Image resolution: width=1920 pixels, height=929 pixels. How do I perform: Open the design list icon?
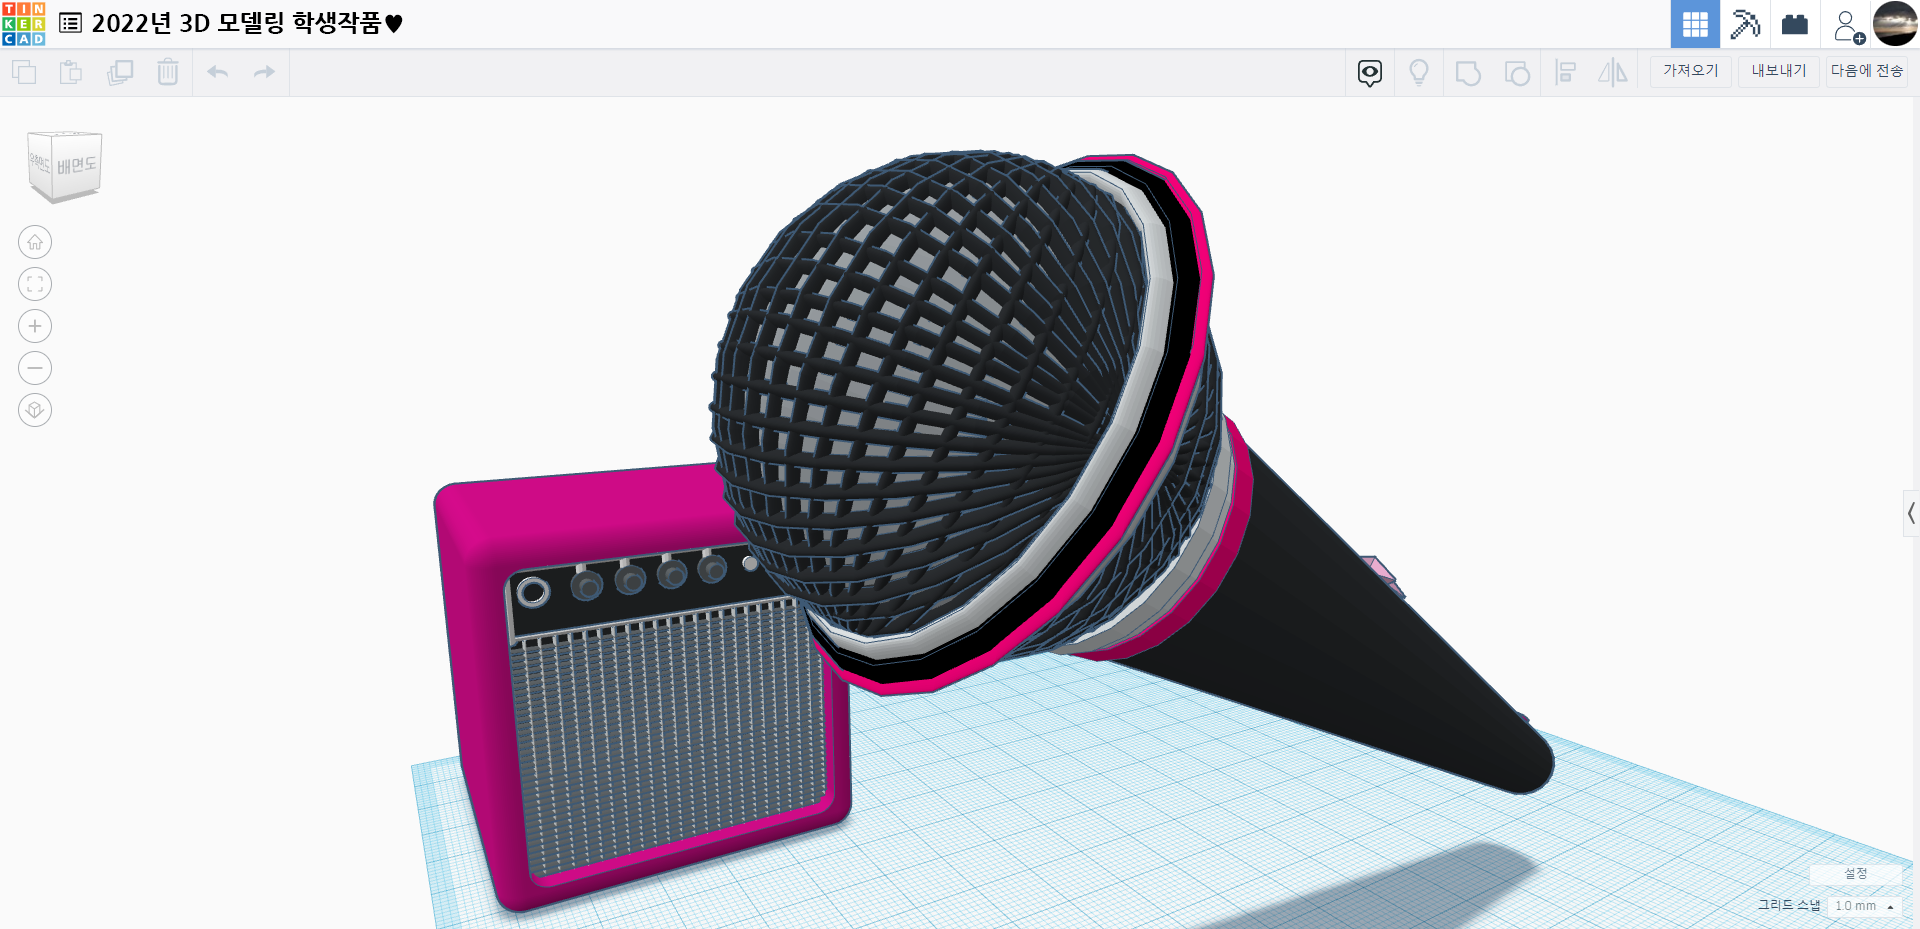click(70, 23)
